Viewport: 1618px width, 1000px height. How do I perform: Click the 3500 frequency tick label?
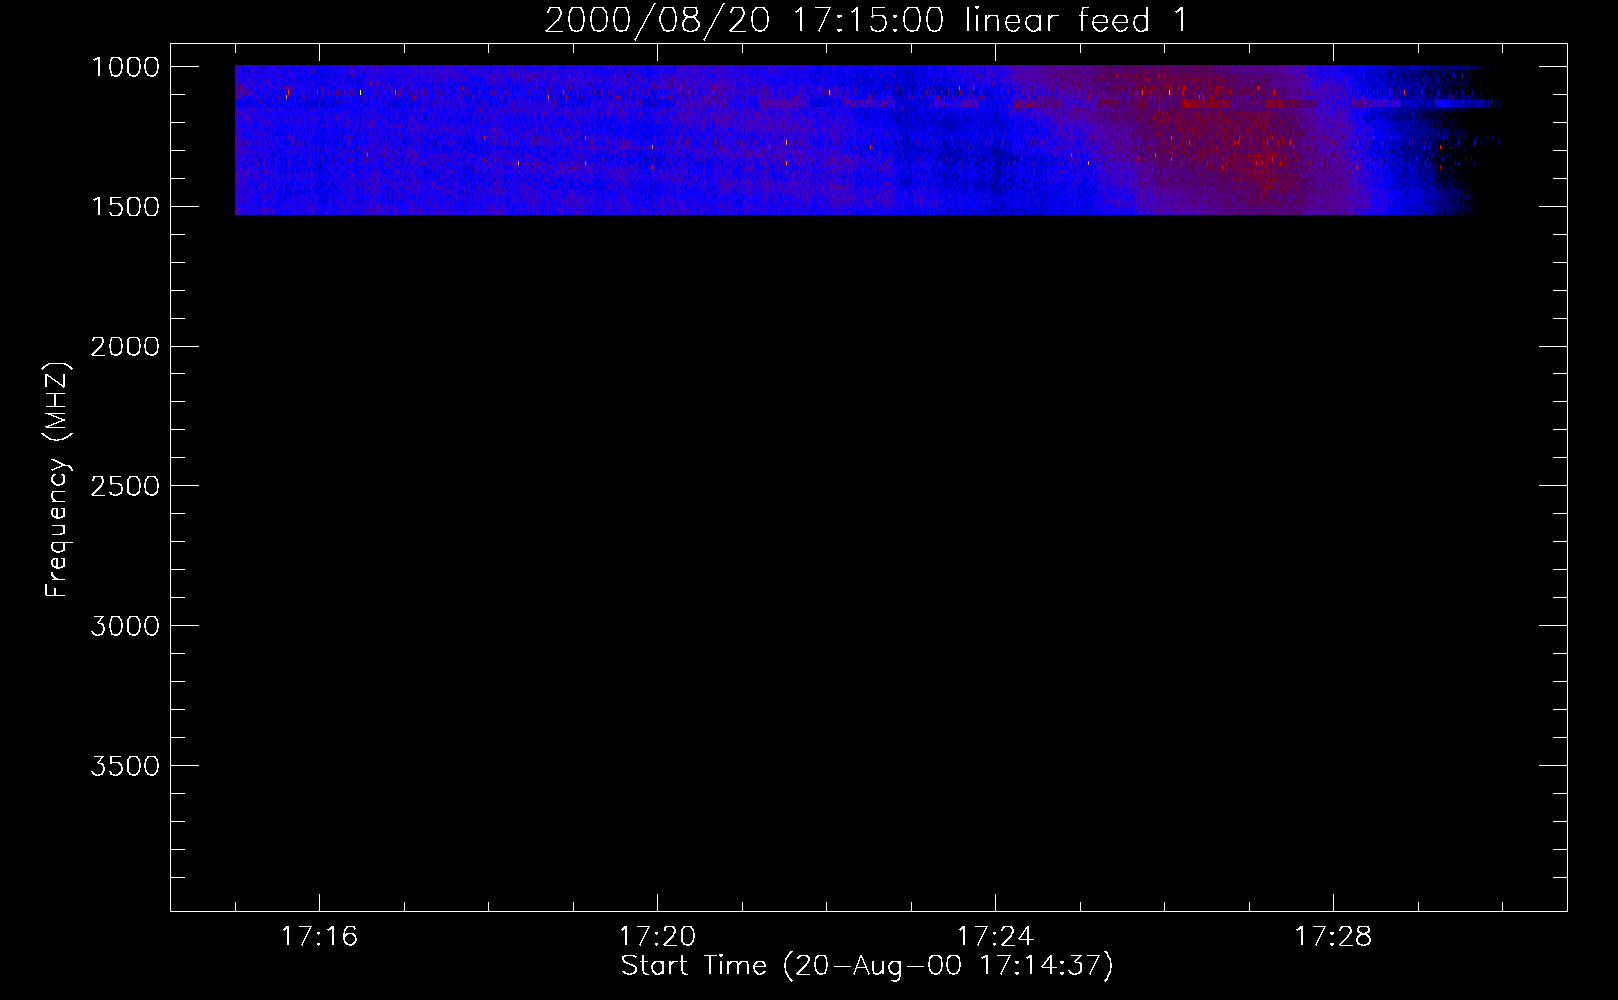(x=125, y=766)
